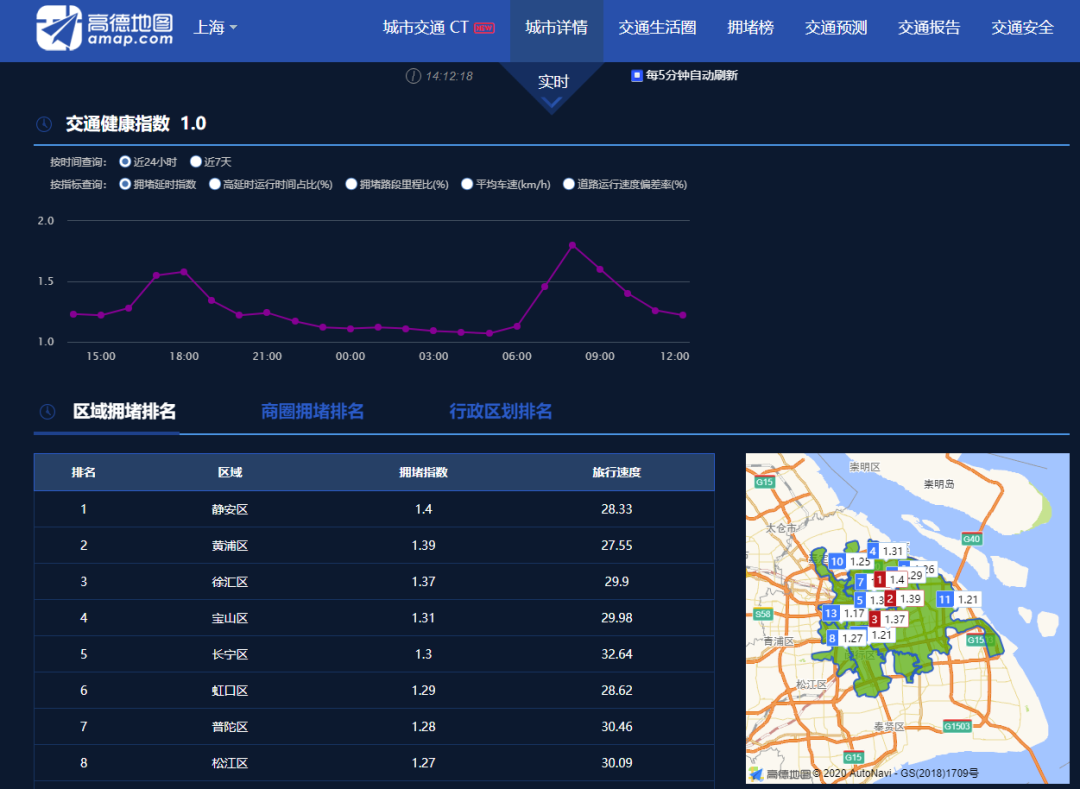Select the 近24小时 radio button
This screenshot has width=1080, height=789.
(125, 162)
